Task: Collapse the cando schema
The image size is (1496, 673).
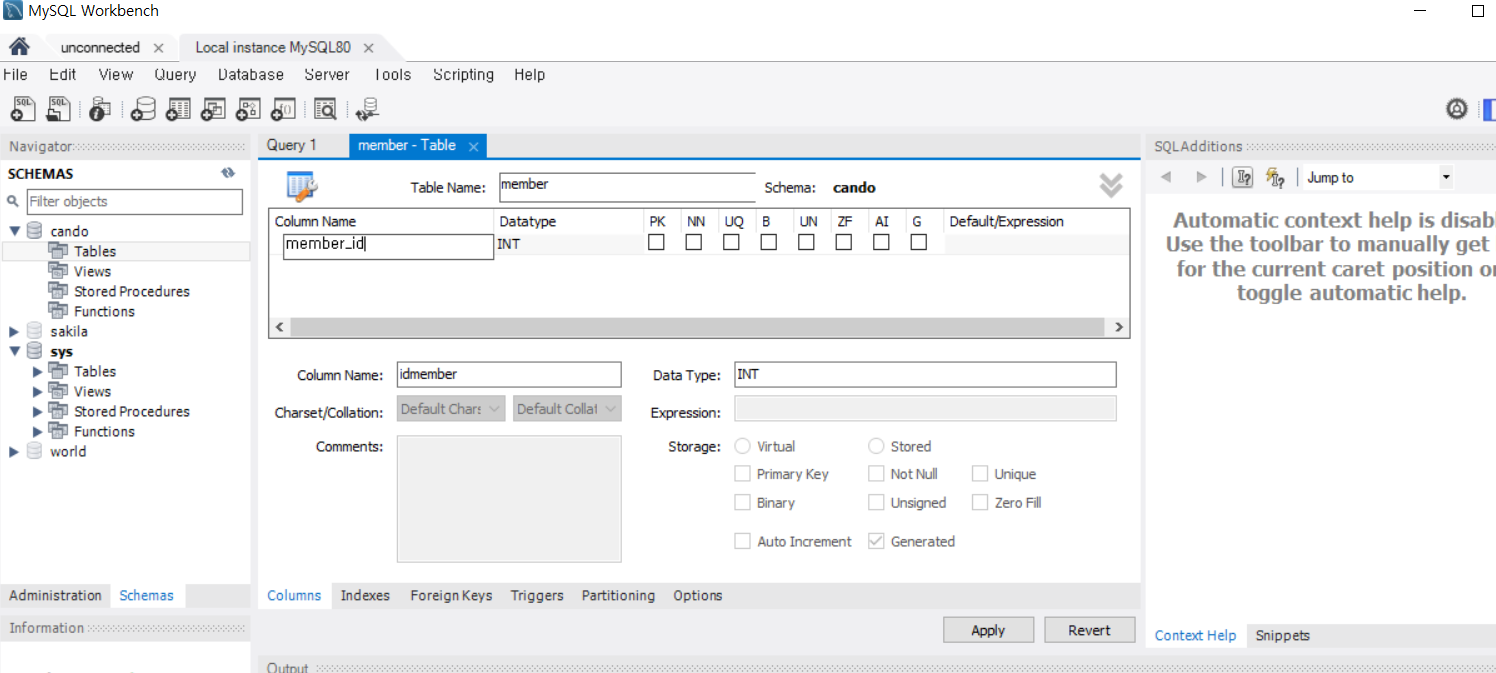Action: coord(15,231)
